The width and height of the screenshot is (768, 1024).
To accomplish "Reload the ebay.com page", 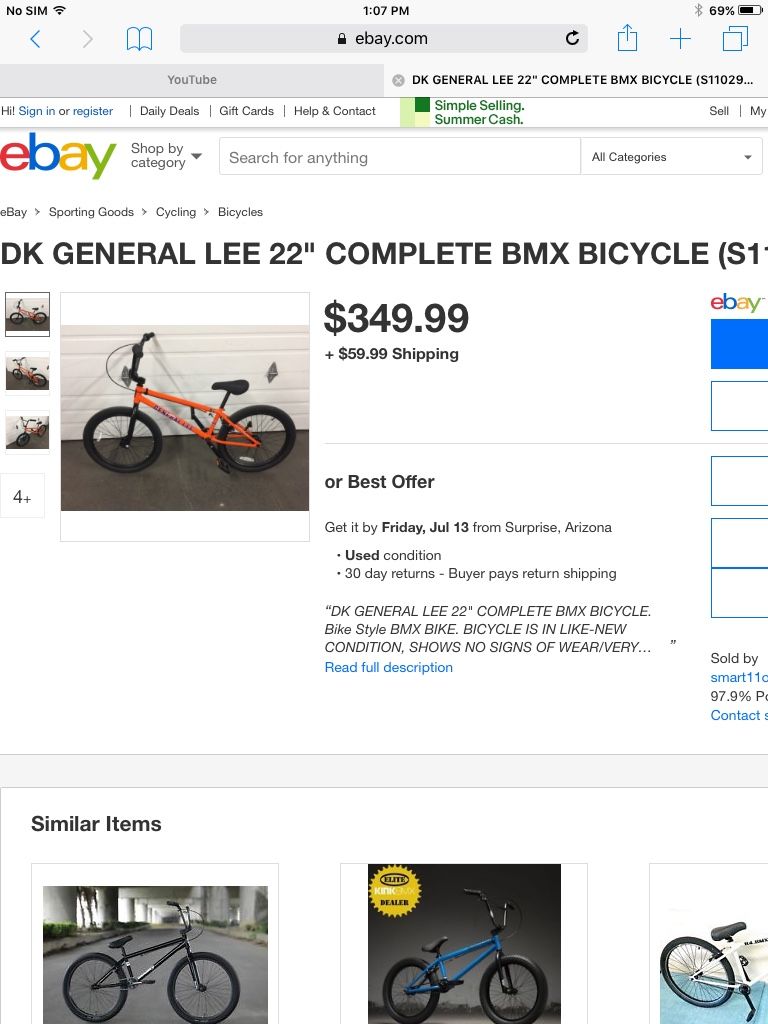I will [x=572, y=39].
